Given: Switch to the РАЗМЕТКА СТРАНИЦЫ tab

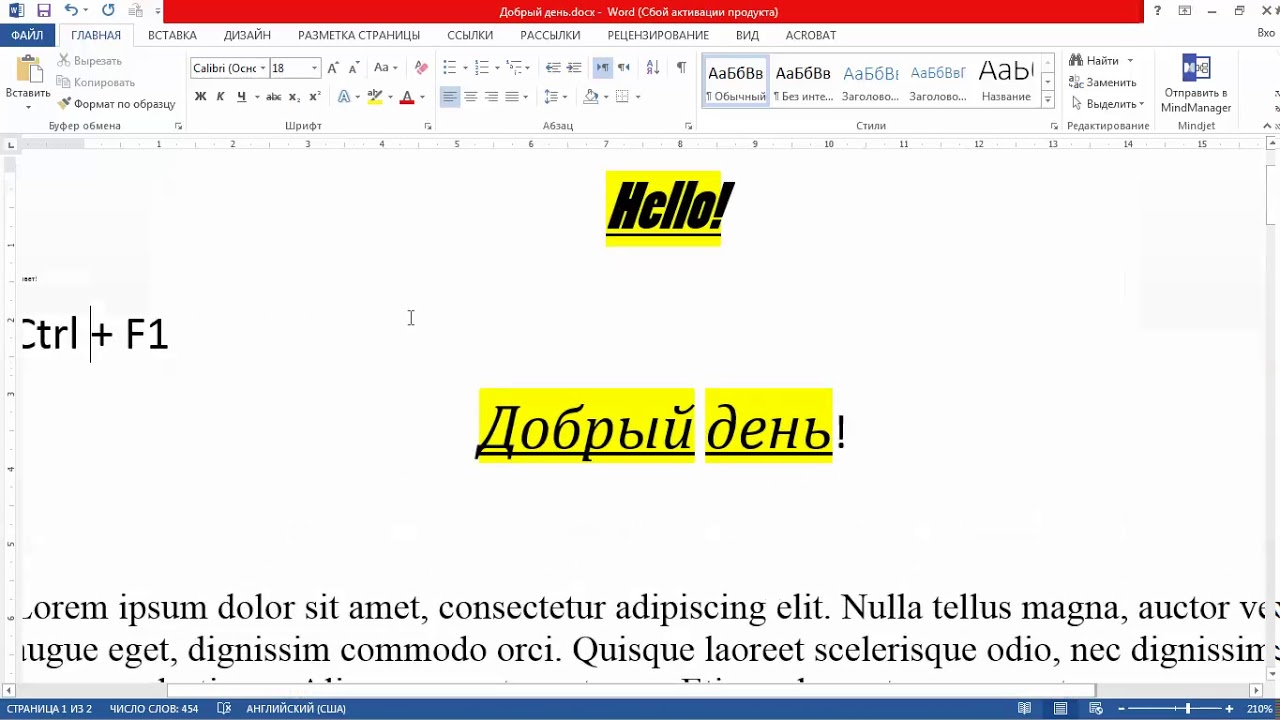Looking at the screenshot, I should [x=359, y=35].
